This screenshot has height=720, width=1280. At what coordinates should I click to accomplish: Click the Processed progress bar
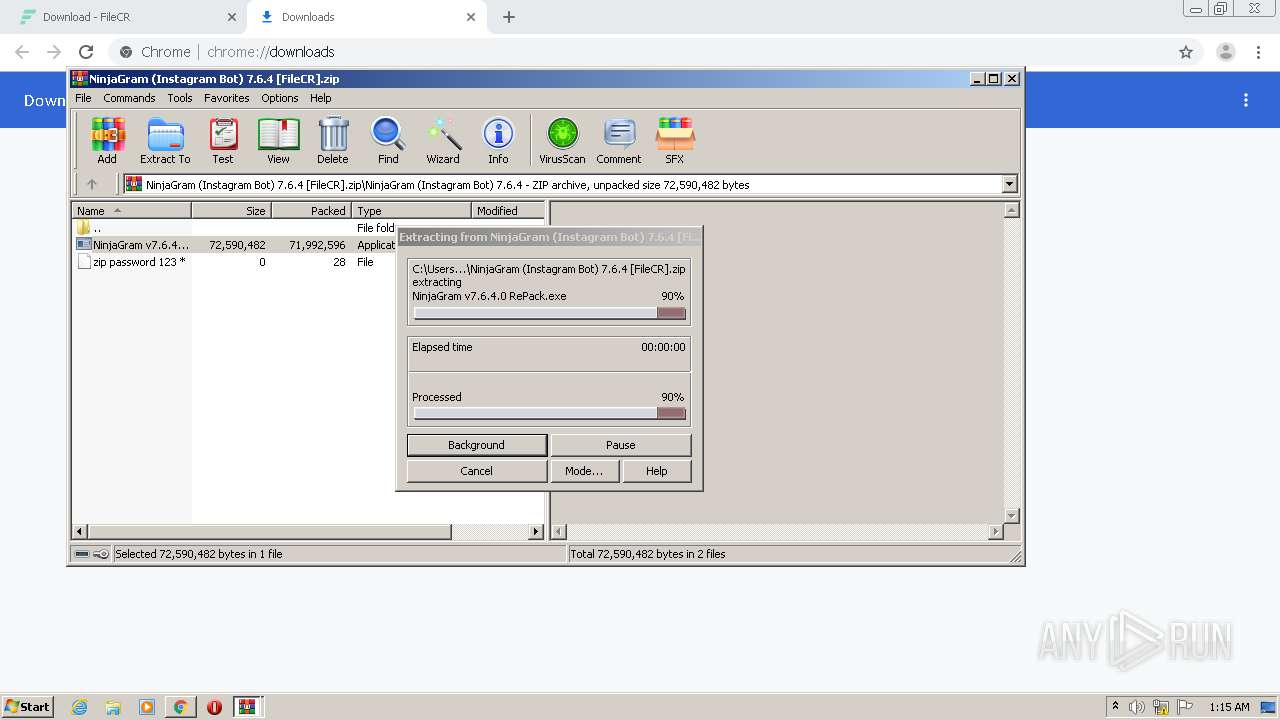click(550, 413)
